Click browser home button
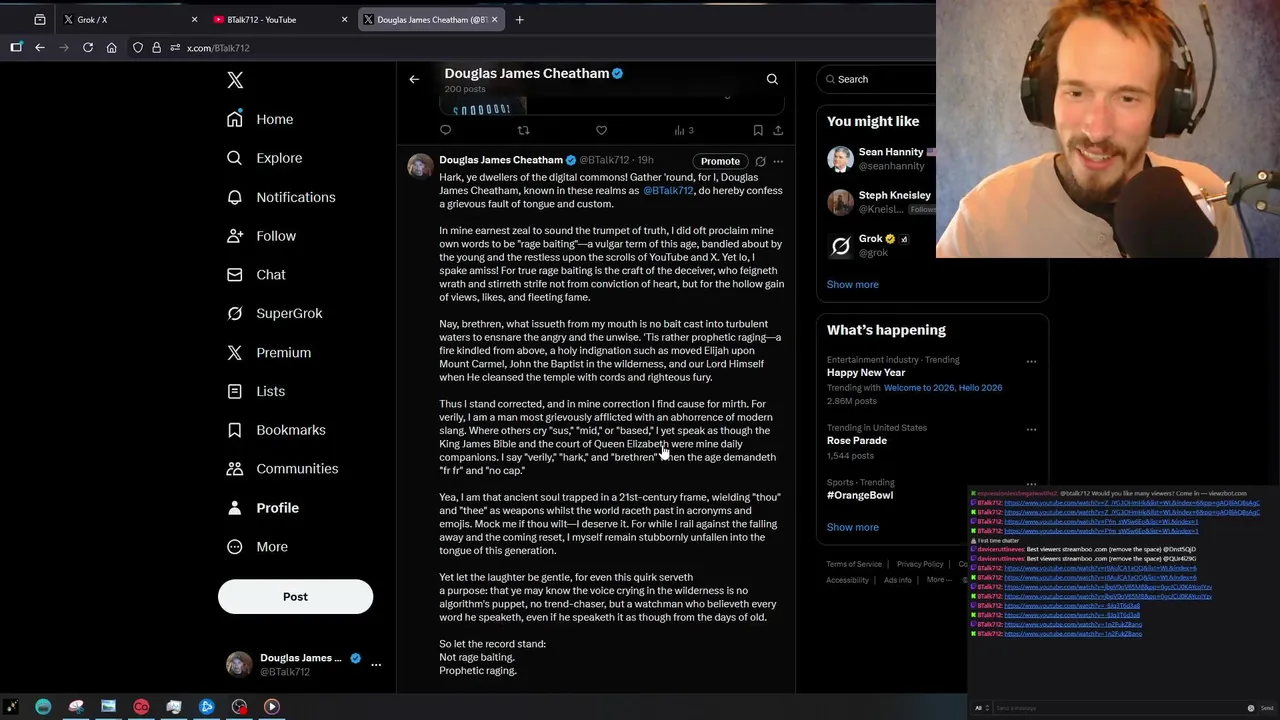The height and width of the screenshot is (720, 1280). [112, 48]
